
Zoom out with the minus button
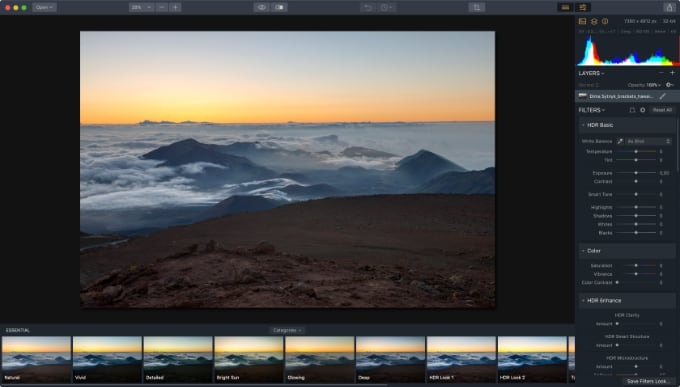[x=162, y=7]
